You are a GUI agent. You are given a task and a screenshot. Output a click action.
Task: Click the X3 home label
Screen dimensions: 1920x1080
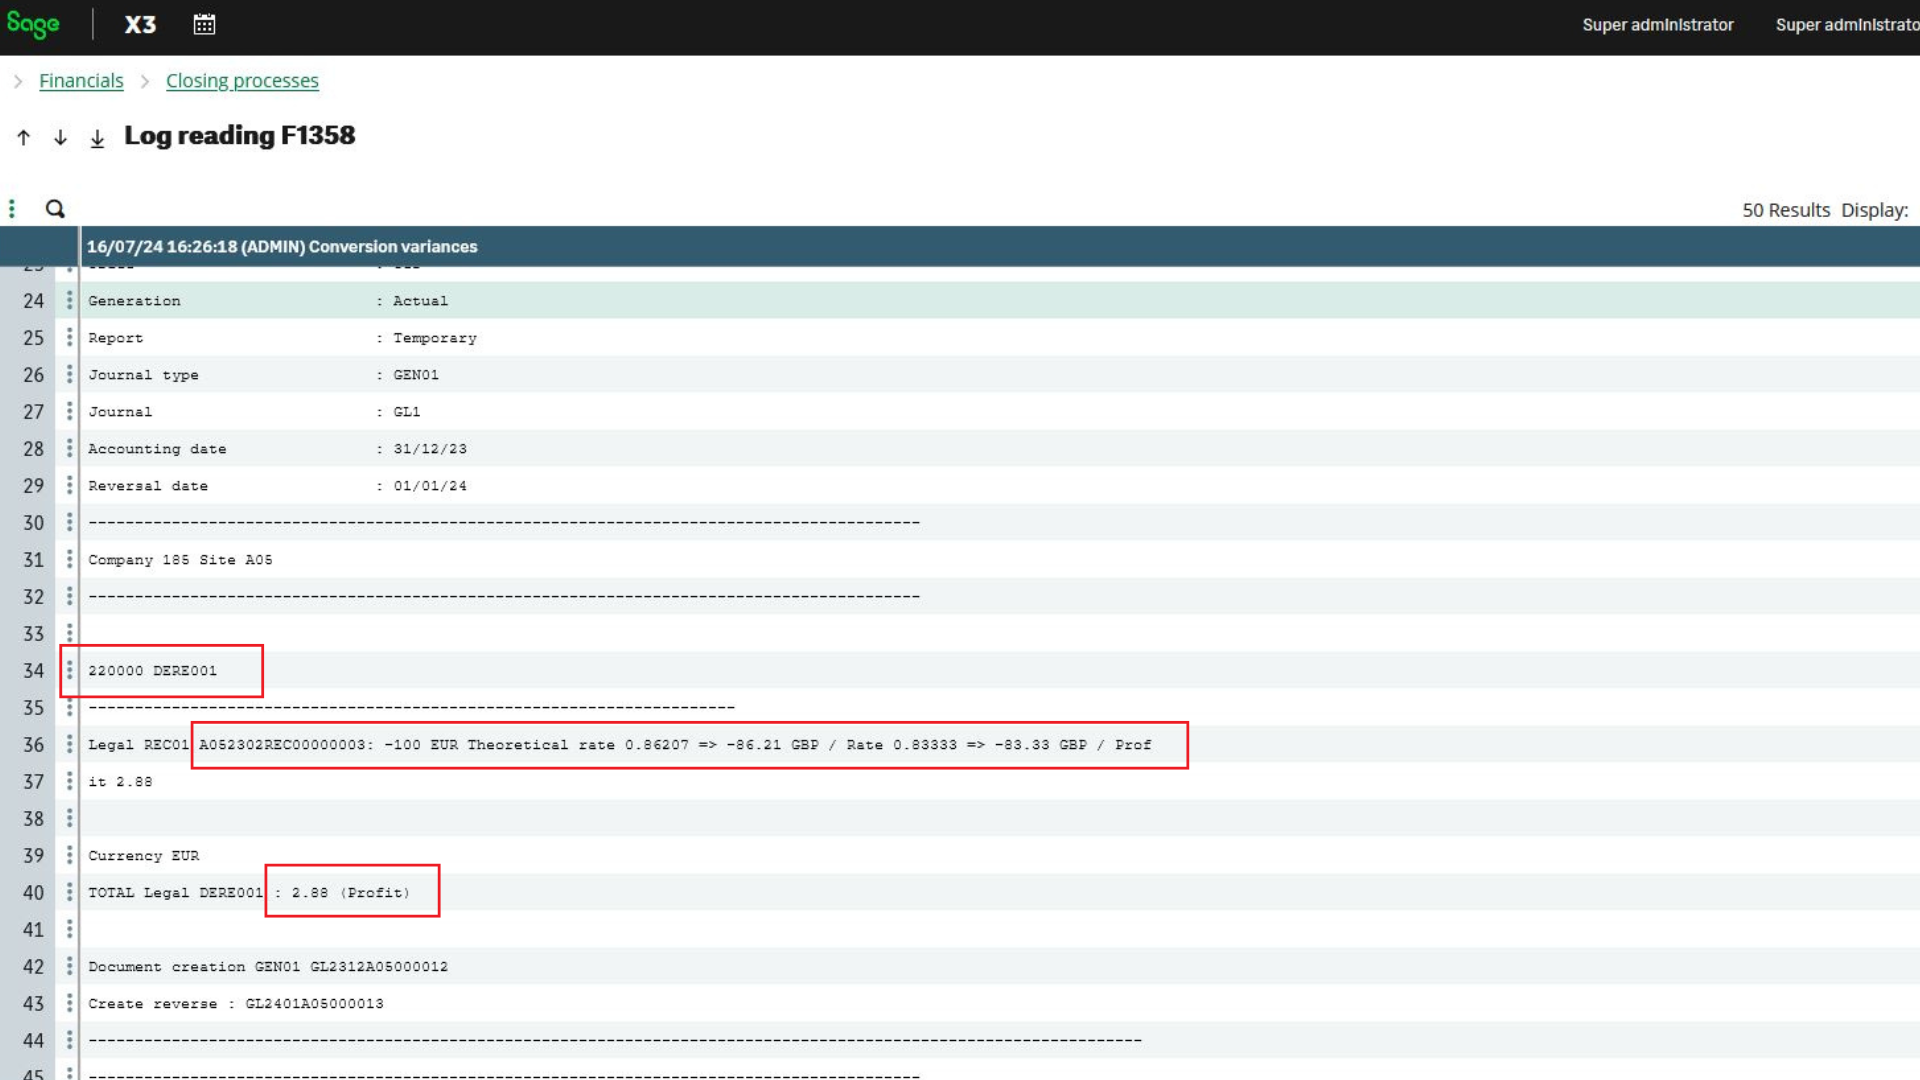140,25
